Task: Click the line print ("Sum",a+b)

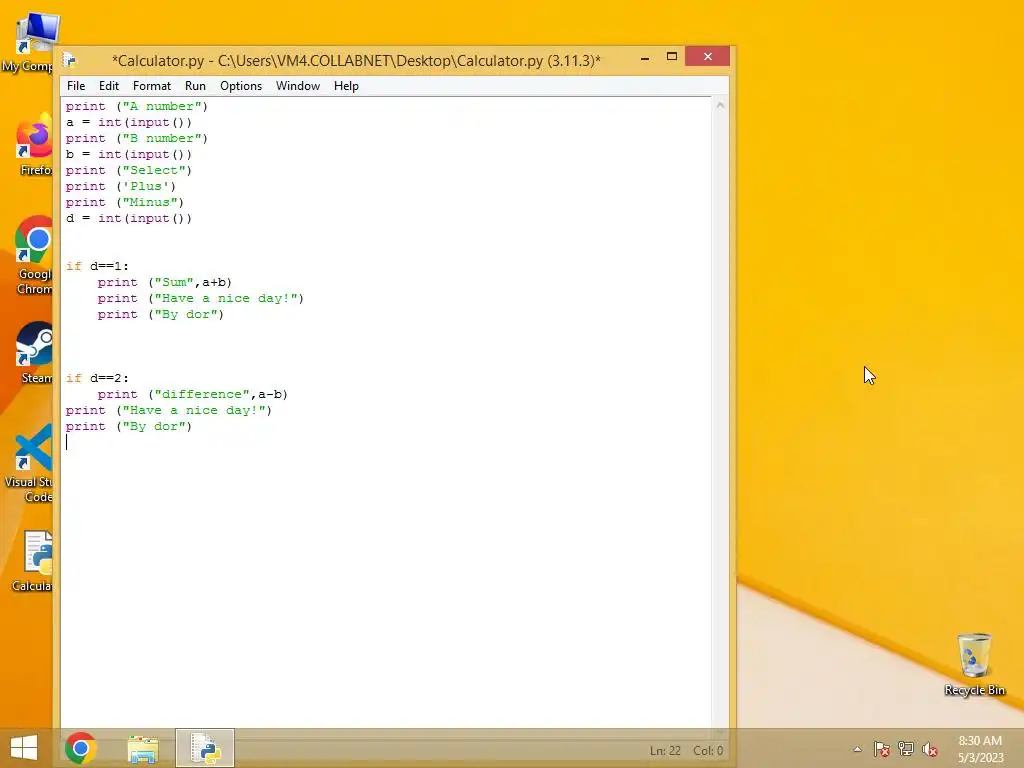Action: click(165, 282)
